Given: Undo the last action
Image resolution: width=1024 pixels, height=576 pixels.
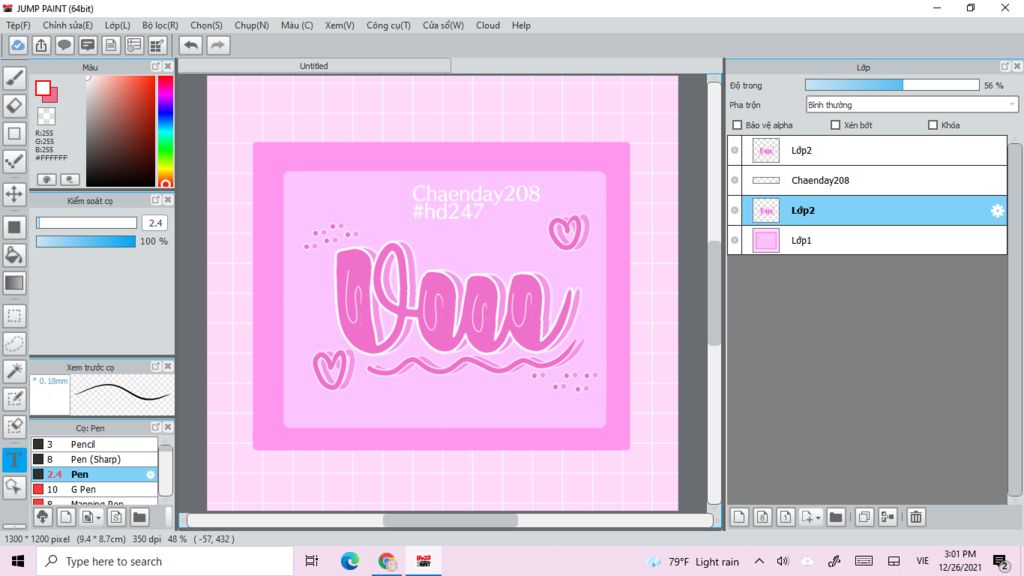Looking at the screenshot, I should [x=191, y=45].
